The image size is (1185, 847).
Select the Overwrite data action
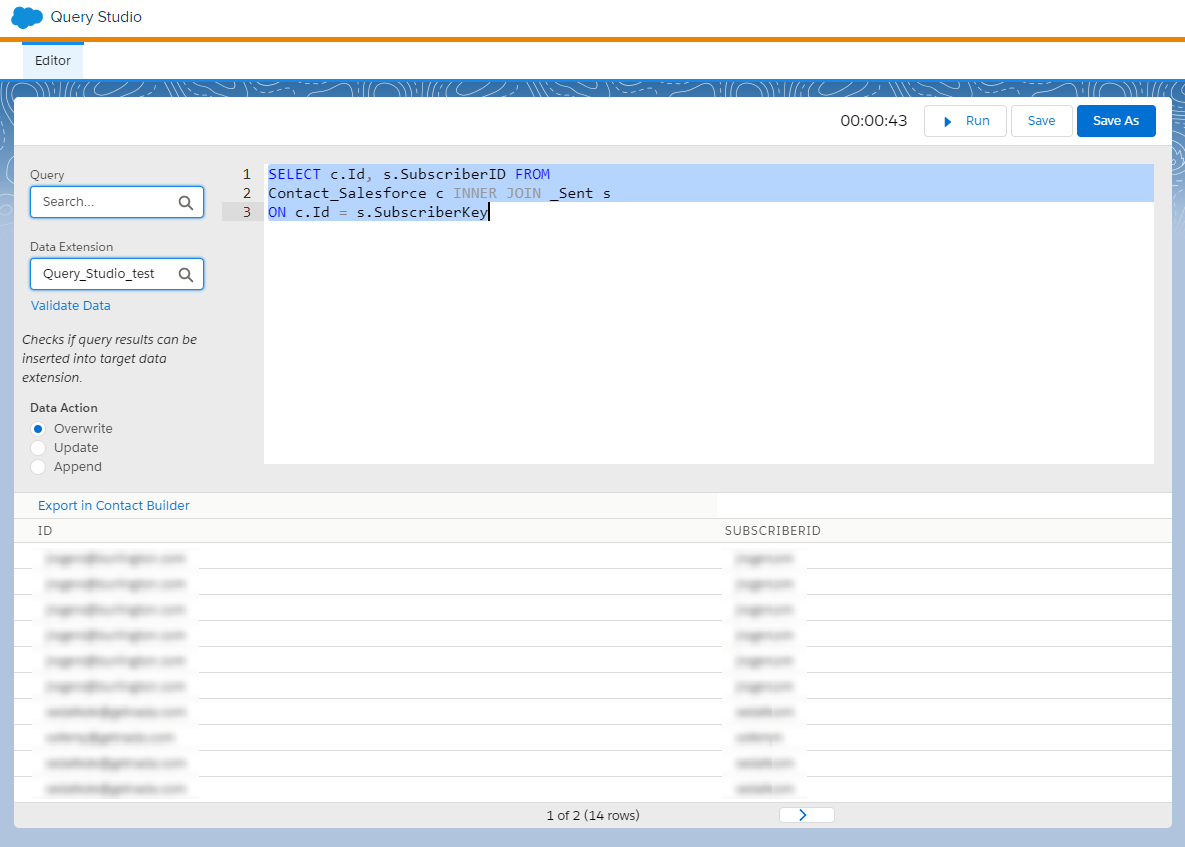39,429
